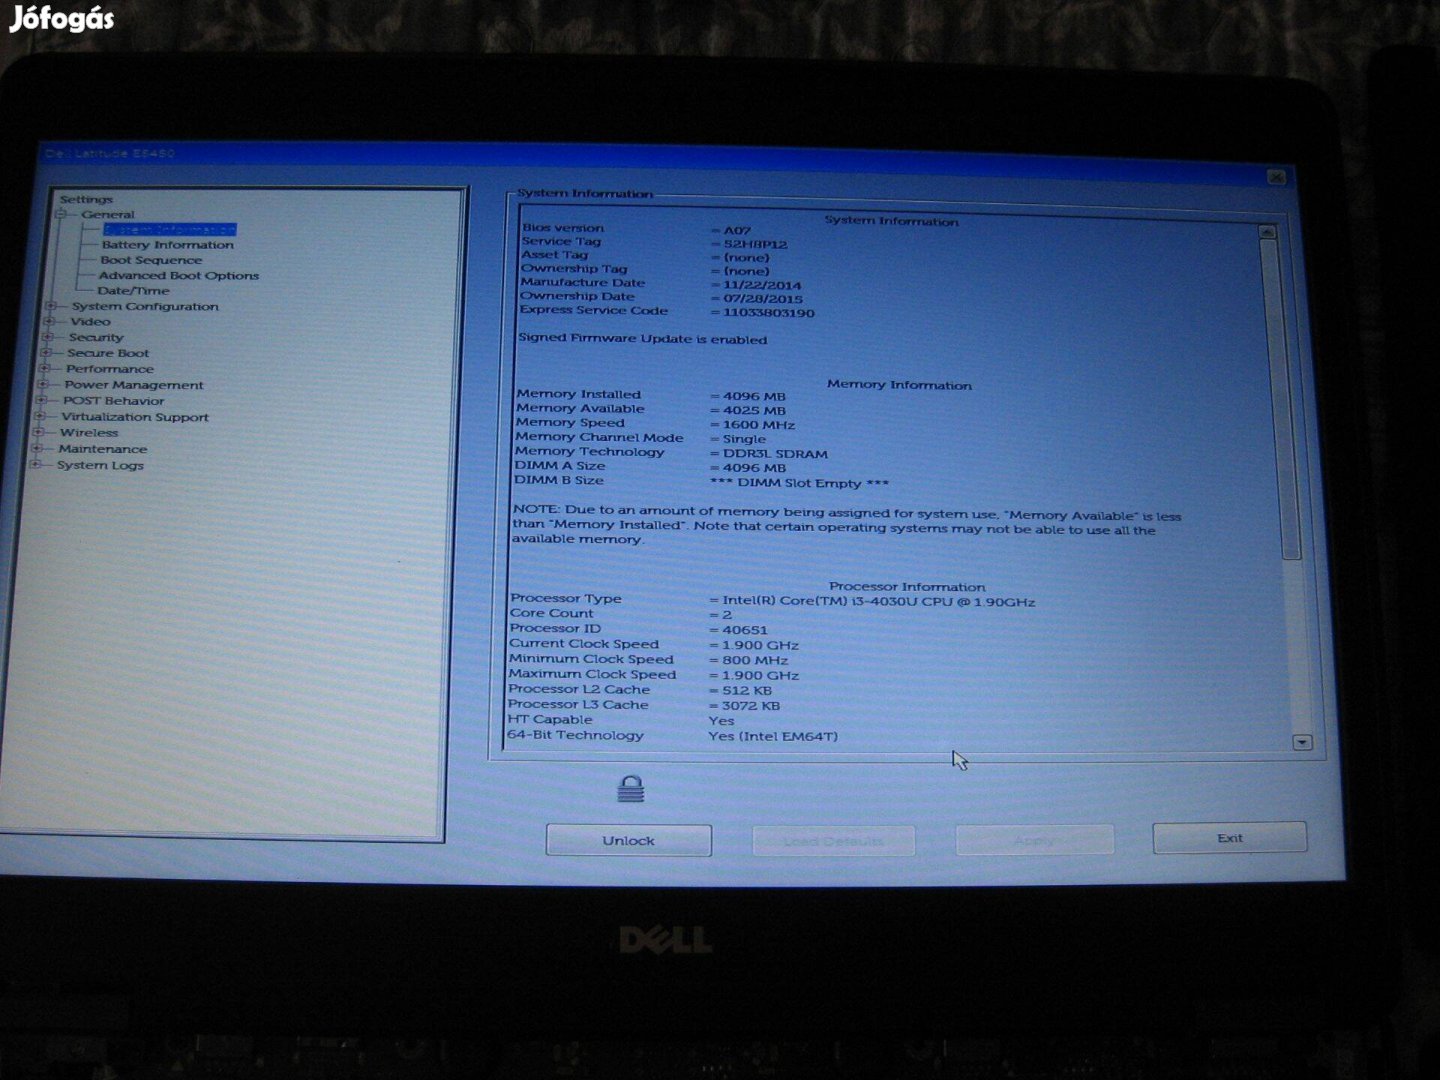Select the POST Behavior label
Viewport: 1440px width, 1080px height.
[114, 400]
